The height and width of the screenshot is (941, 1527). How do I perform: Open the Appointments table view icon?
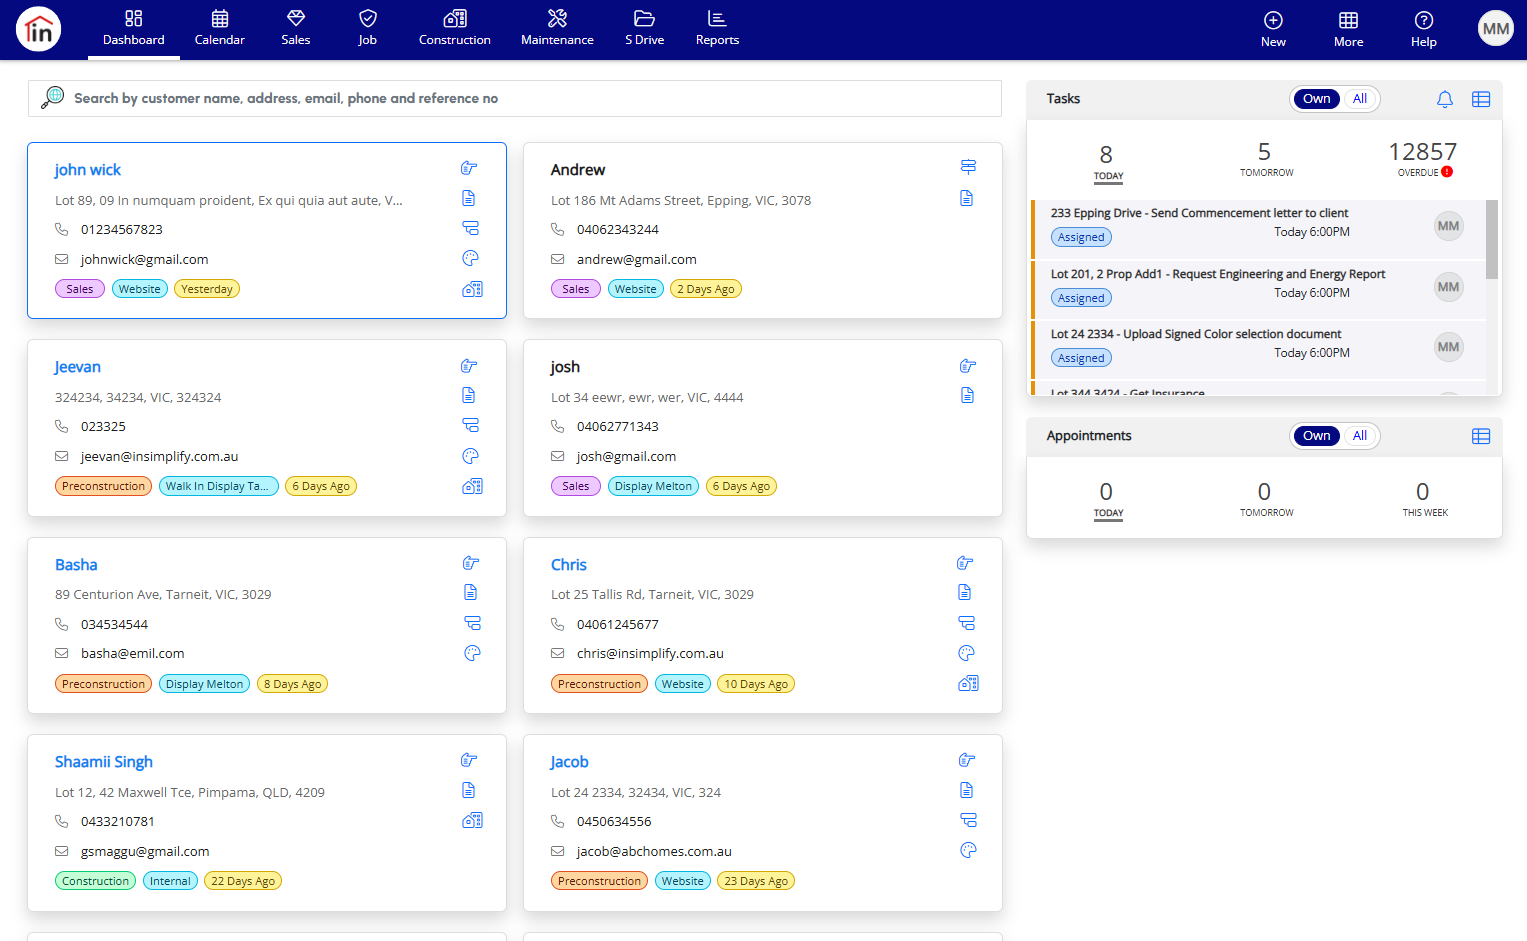(1481, 436)
